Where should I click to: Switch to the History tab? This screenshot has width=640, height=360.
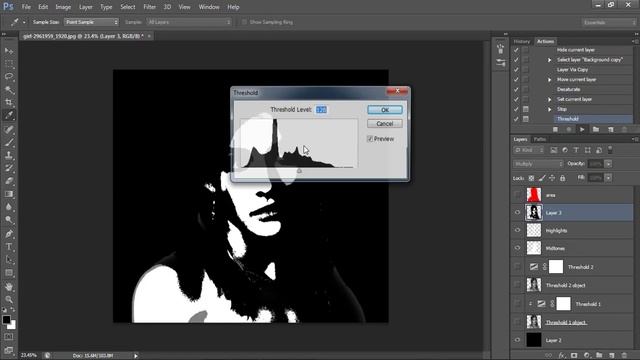[x=522, y=42]
